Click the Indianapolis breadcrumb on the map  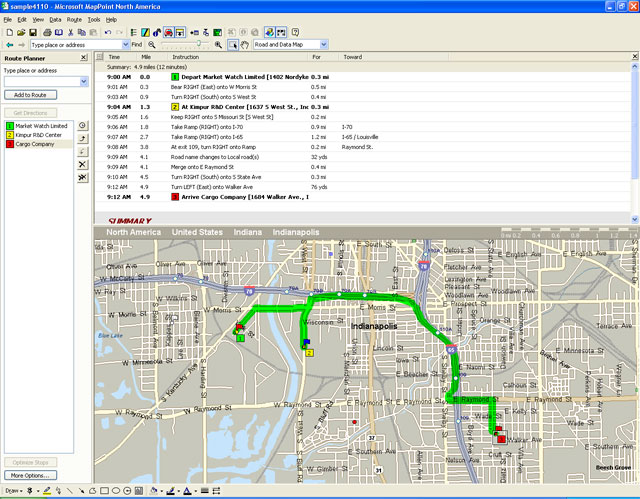coord(296,232)
